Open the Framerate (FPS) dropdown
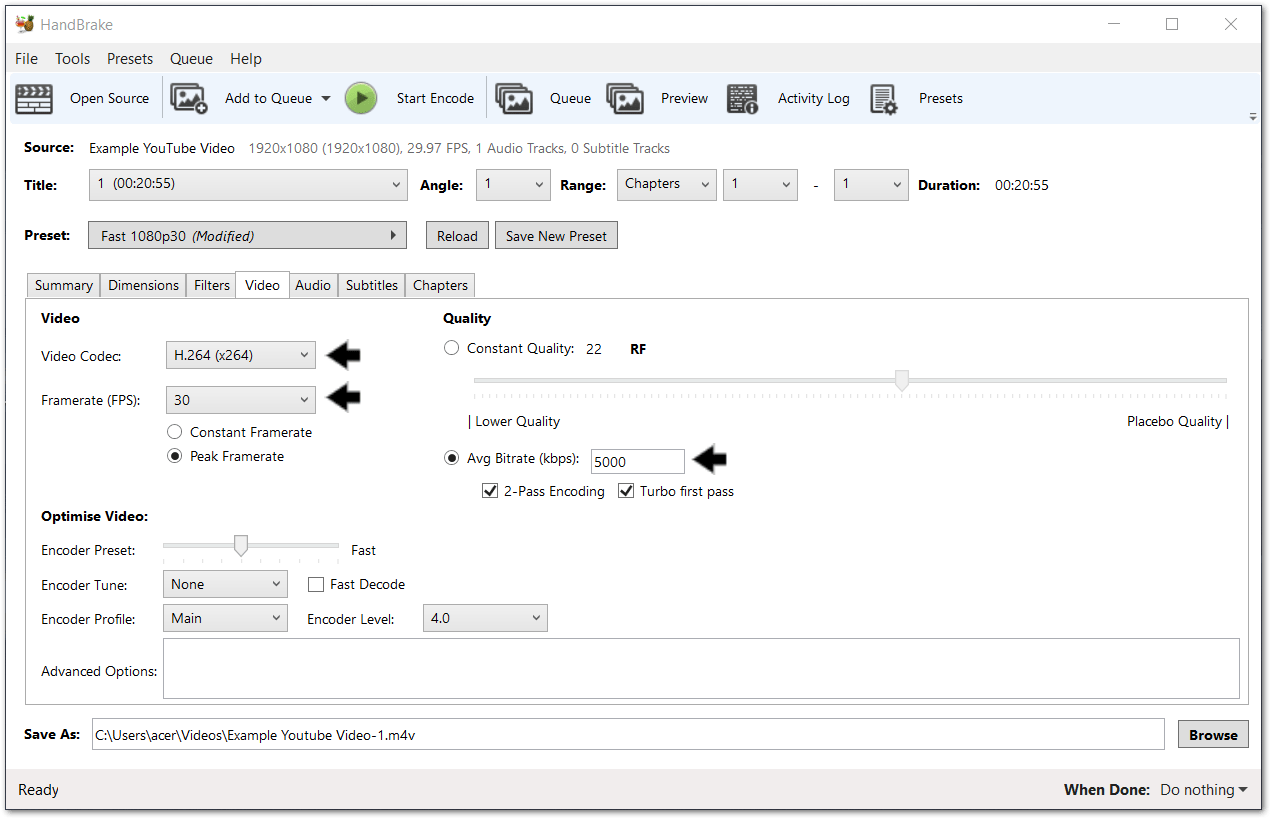 [x=240, y=400]
